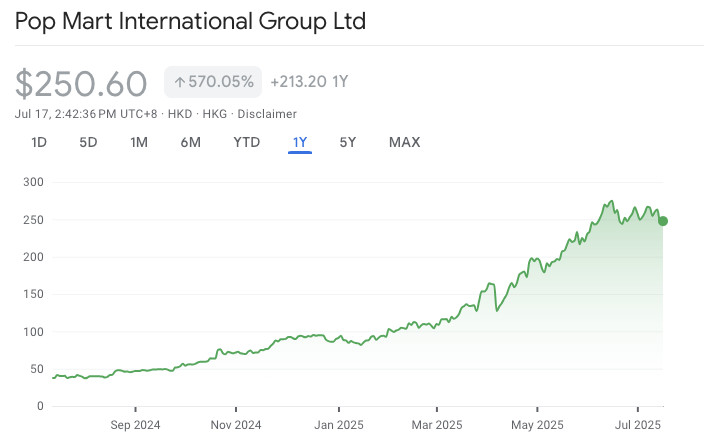Click the green current-price dot on chart
The width and height of the screenshot is (704, 447).
663,221
